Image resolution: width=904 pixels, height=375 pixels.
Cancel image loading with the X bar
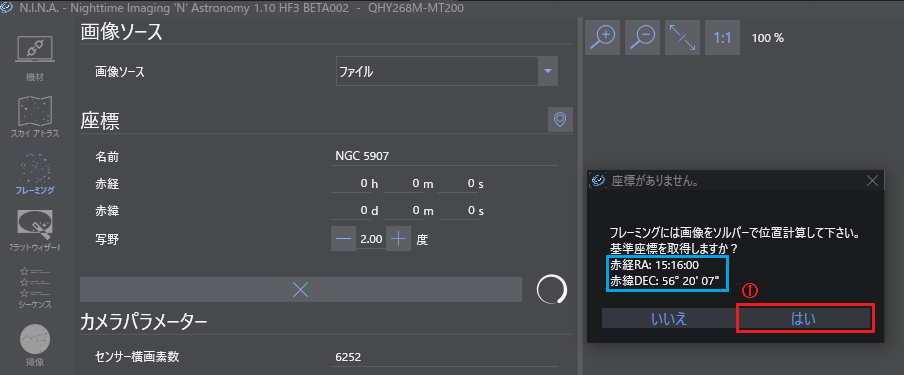pos(301,290)
